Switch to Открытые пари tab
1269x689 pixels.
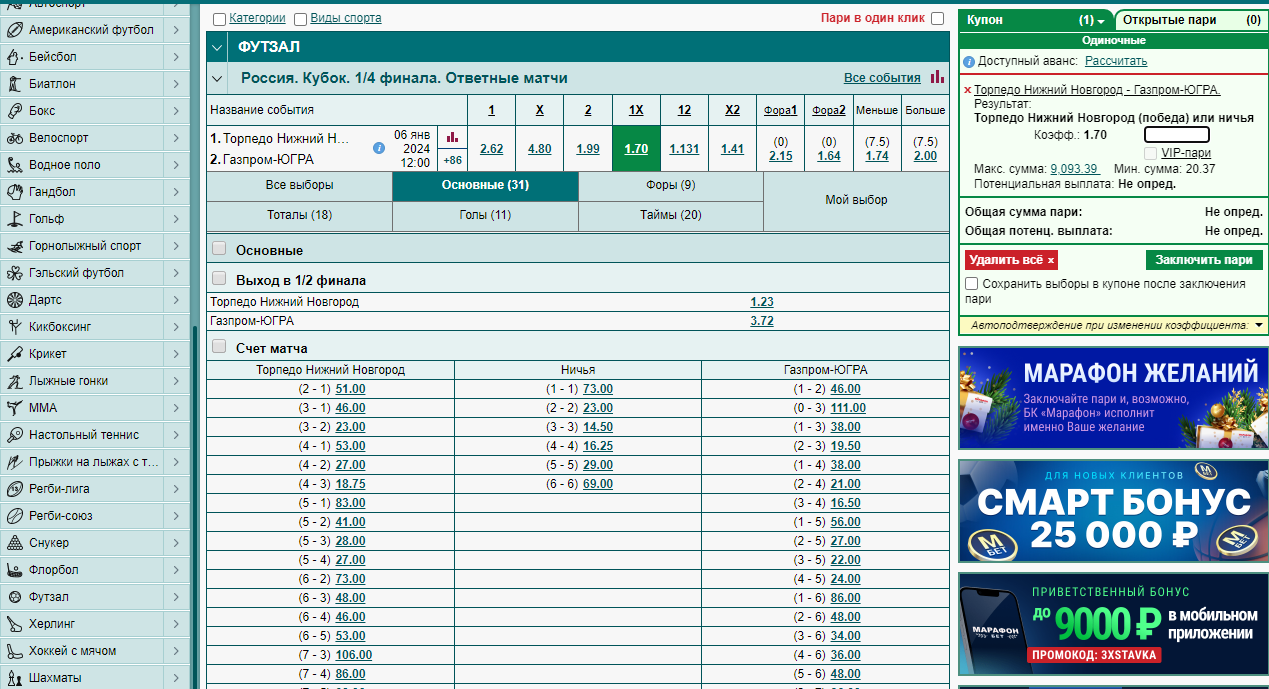click(1191, 19)
